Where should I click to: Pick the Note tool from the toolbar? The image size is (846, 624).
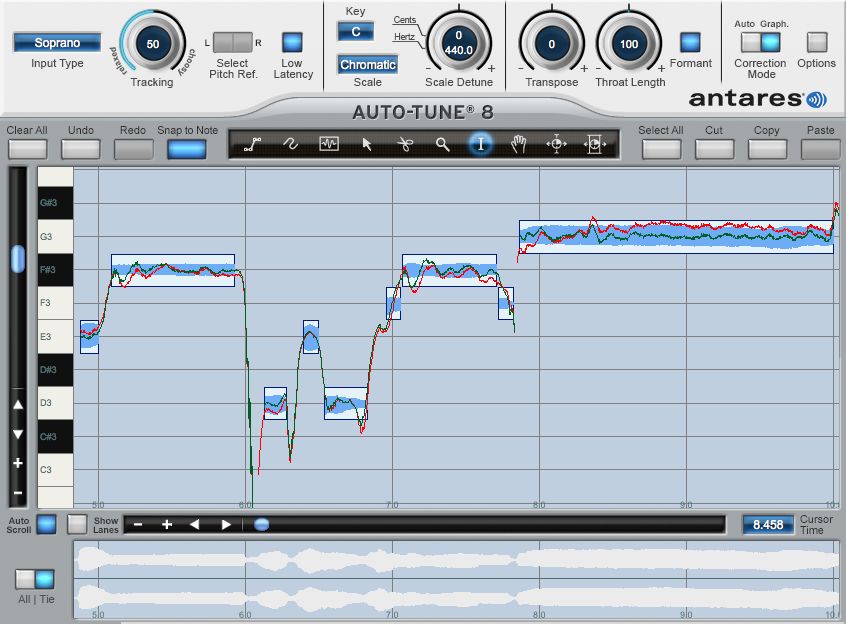click(328, 145)
